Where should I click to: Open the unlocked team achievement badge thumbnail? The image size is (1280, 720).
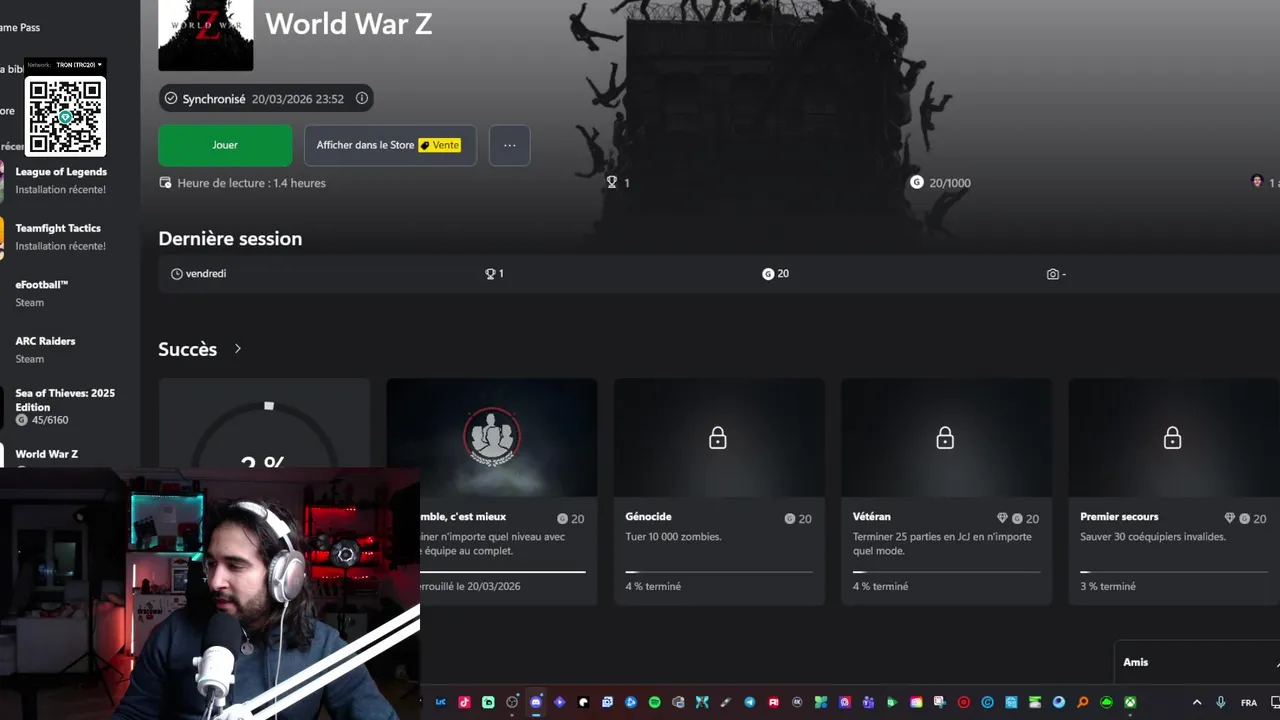492,437
